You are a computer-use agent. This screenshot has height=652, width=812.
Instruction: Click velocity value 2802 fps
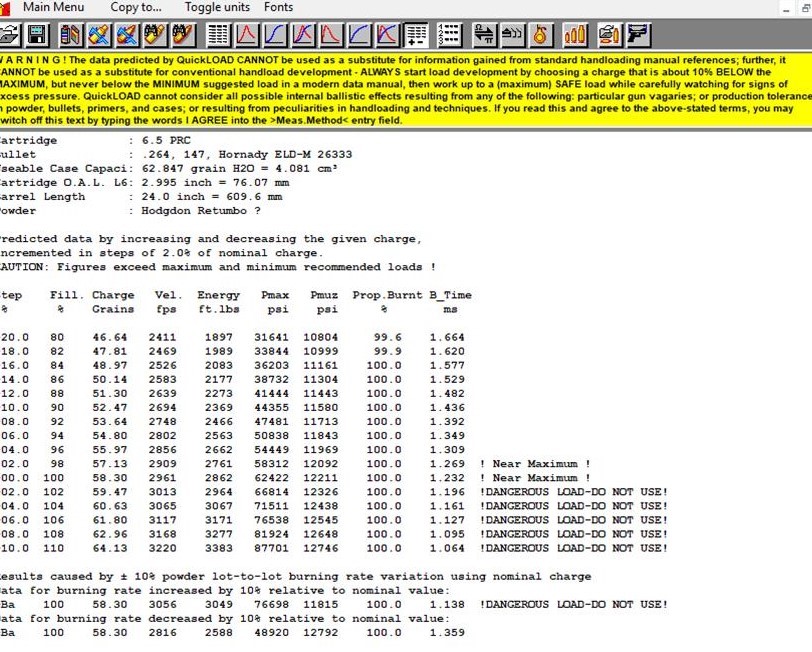(162, 436)
